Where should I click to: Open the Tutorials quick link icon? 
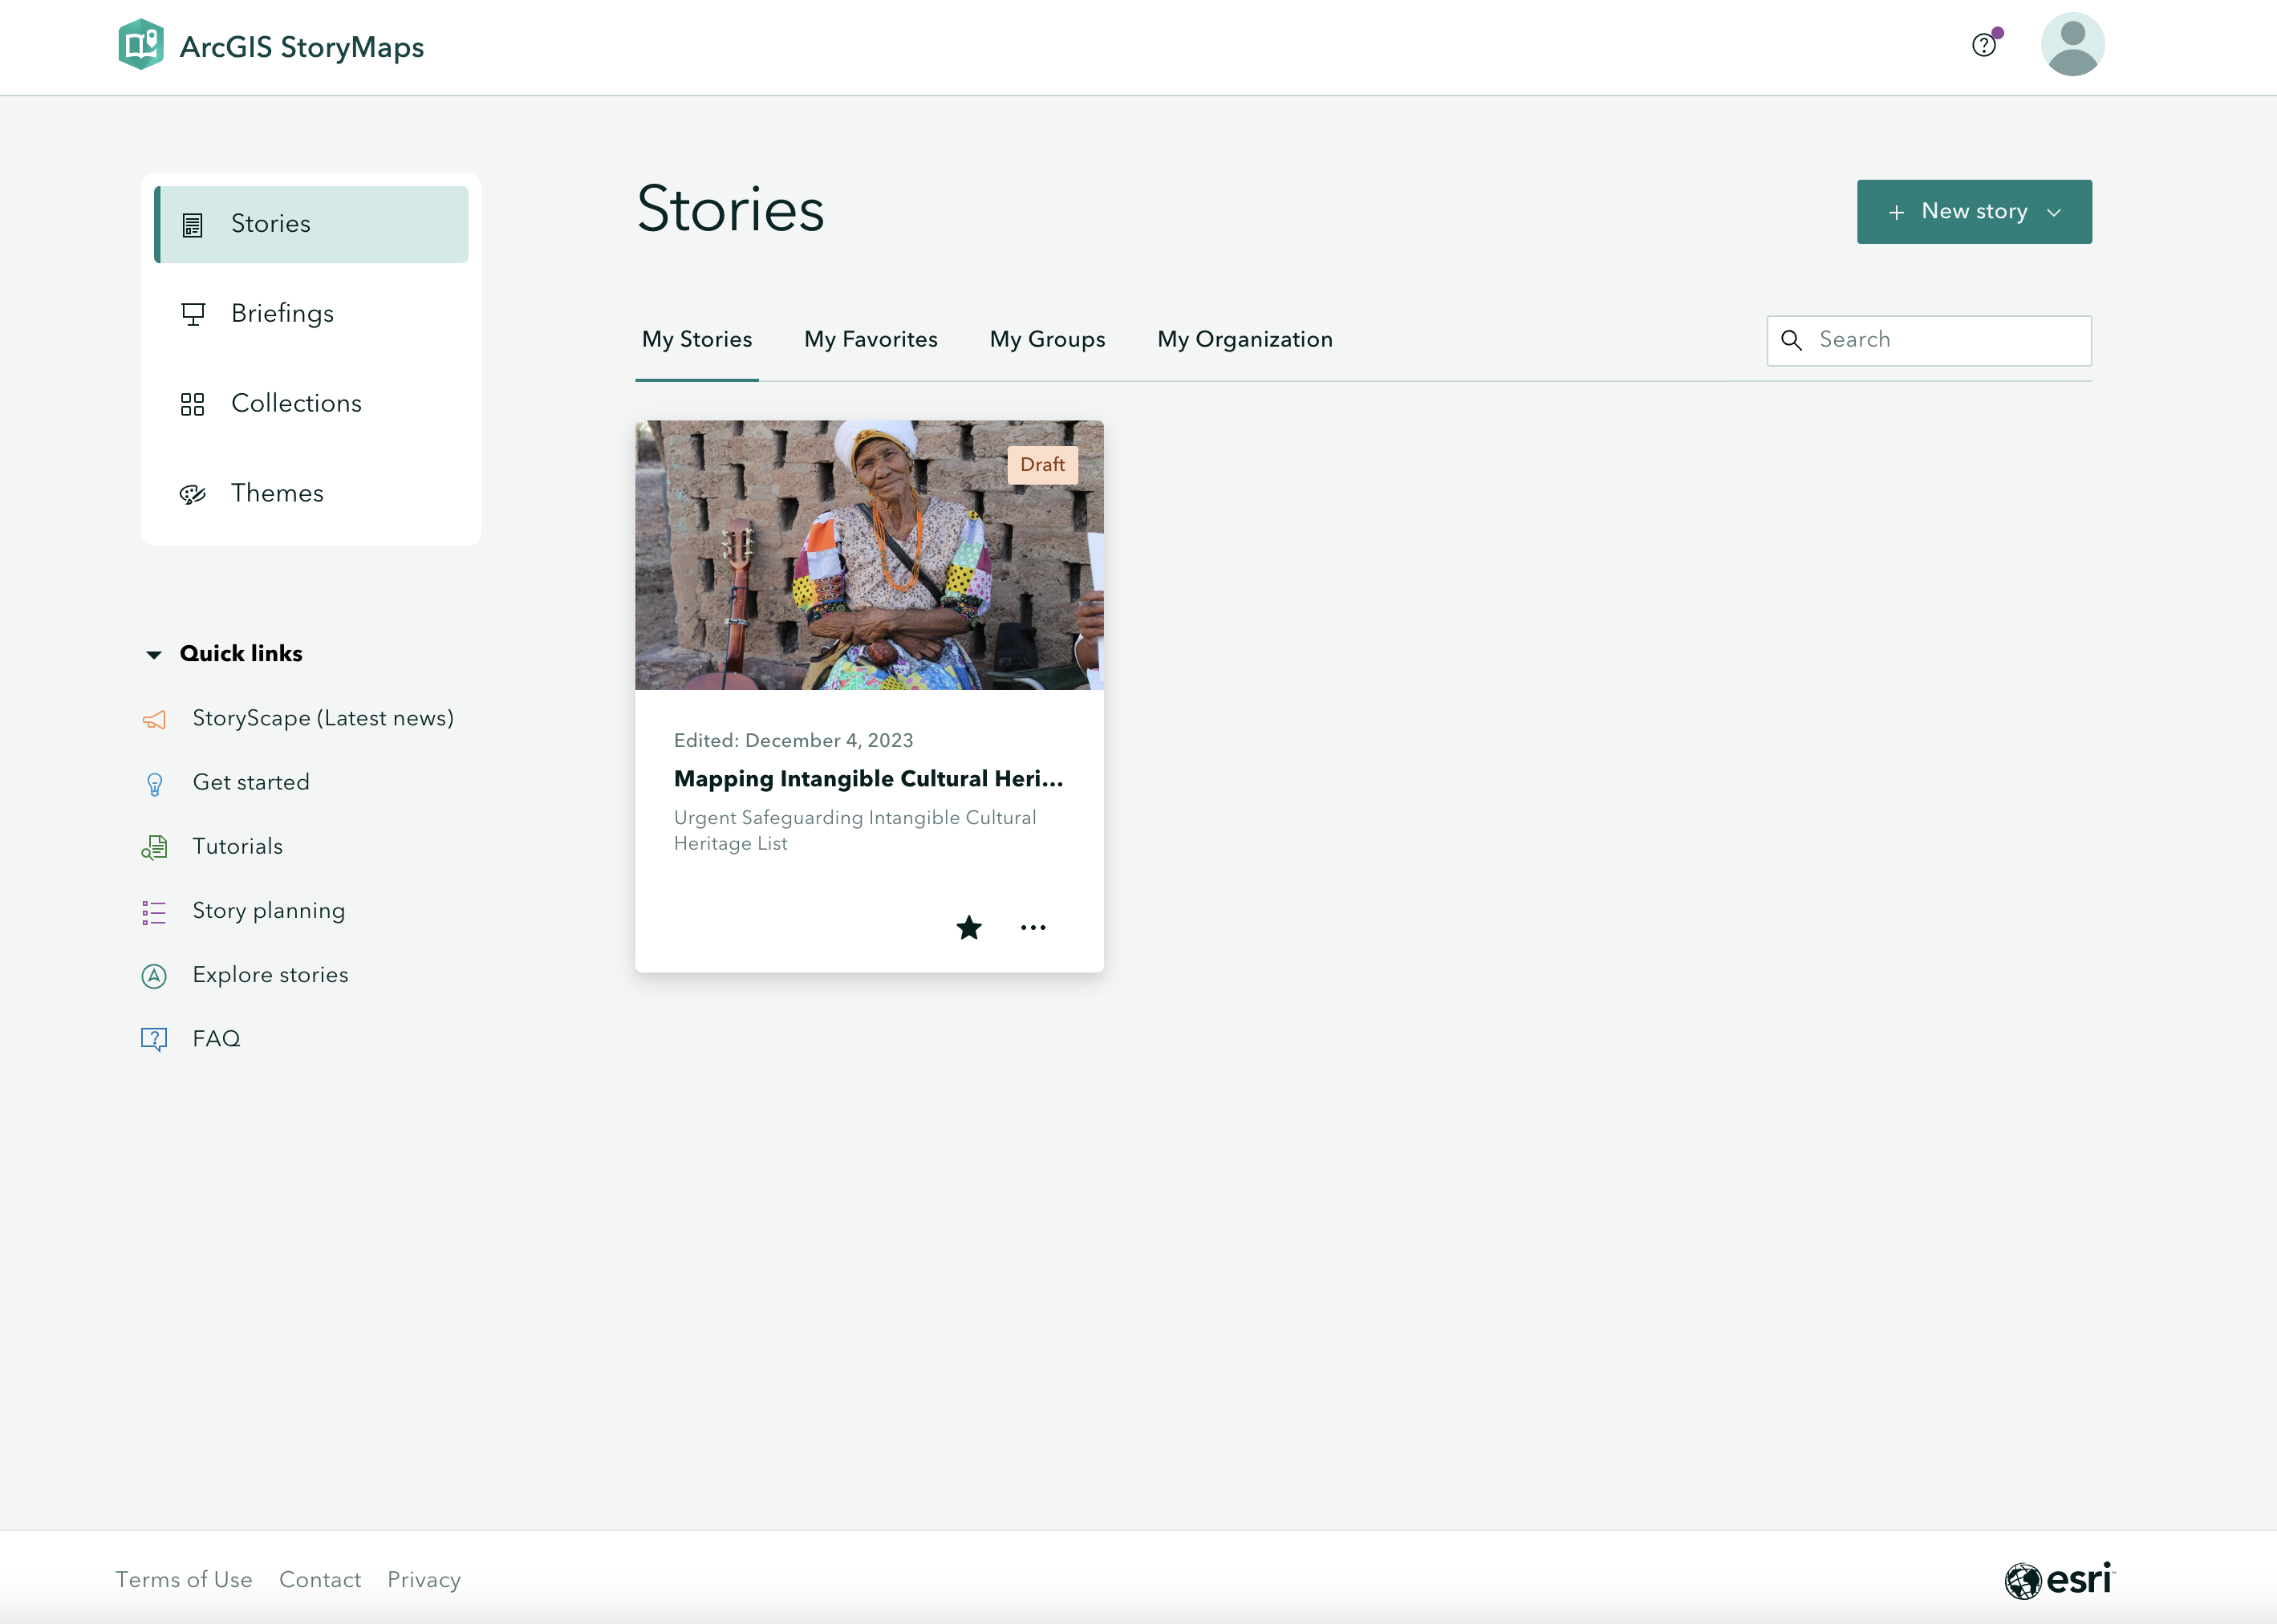[x=154, y=847]
